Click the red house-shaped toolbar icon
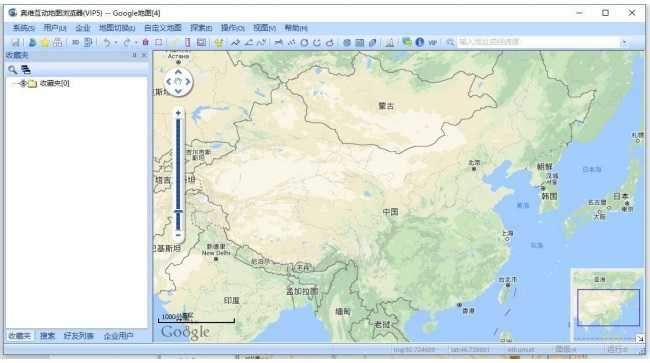650x363 pixels. pyautogui.click(x=146, y=42)
